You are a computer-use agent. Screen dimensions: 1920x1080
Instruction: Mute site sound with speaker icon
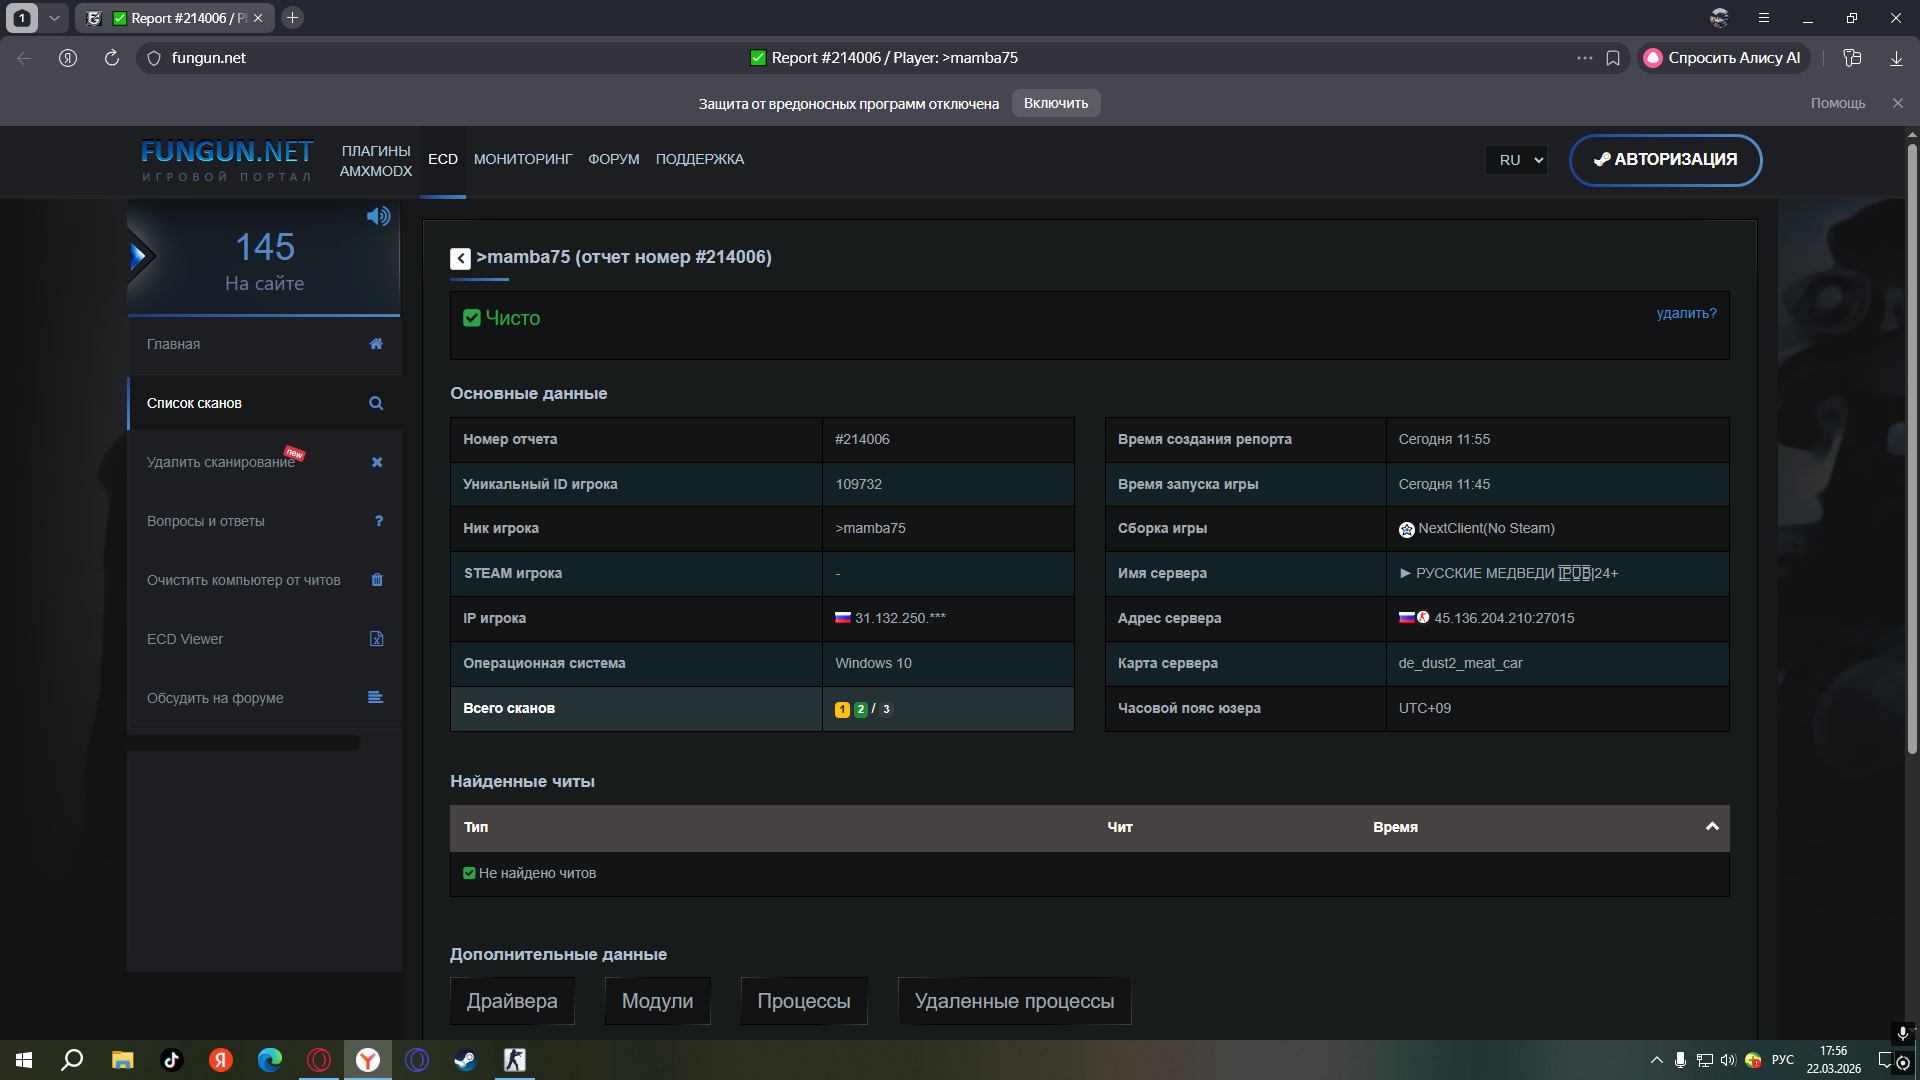pyautogui.click(x=378, y=216)
